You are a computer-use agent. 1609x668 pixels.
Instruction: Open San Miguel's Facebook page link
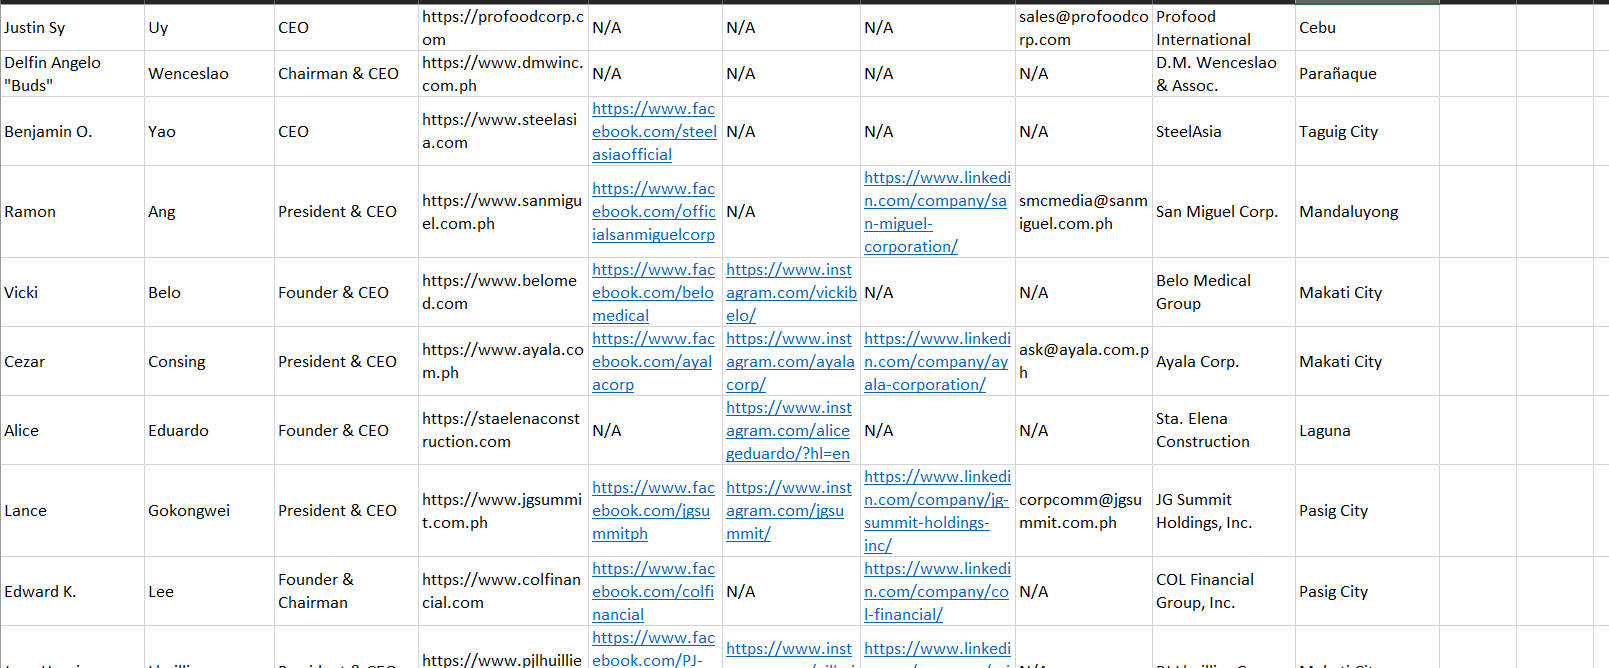click(654, 211)
